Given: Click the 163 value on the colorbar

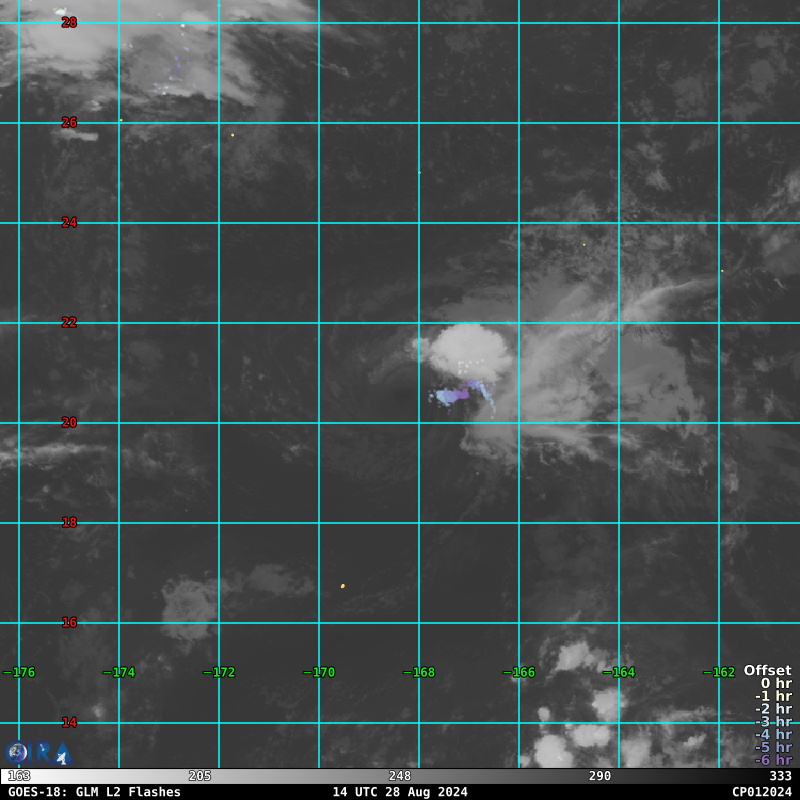Looking at the screenshot, I should [x=19, y=776].
